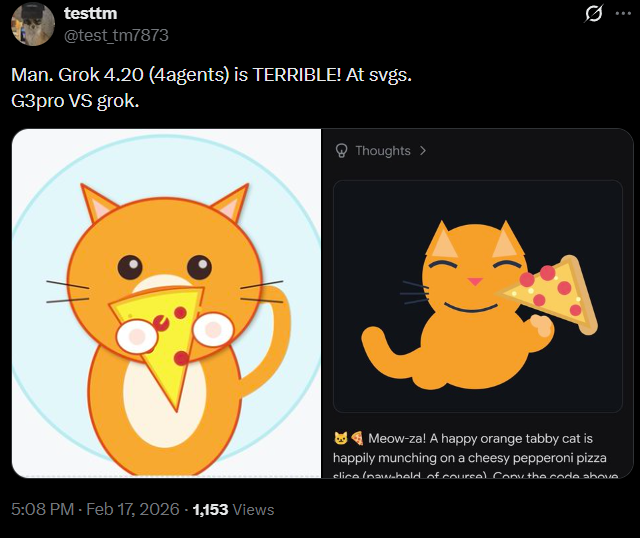Open the Grok actions icon on the post
Viewport: 640px width, 538px height.
[x=592, y=14]
